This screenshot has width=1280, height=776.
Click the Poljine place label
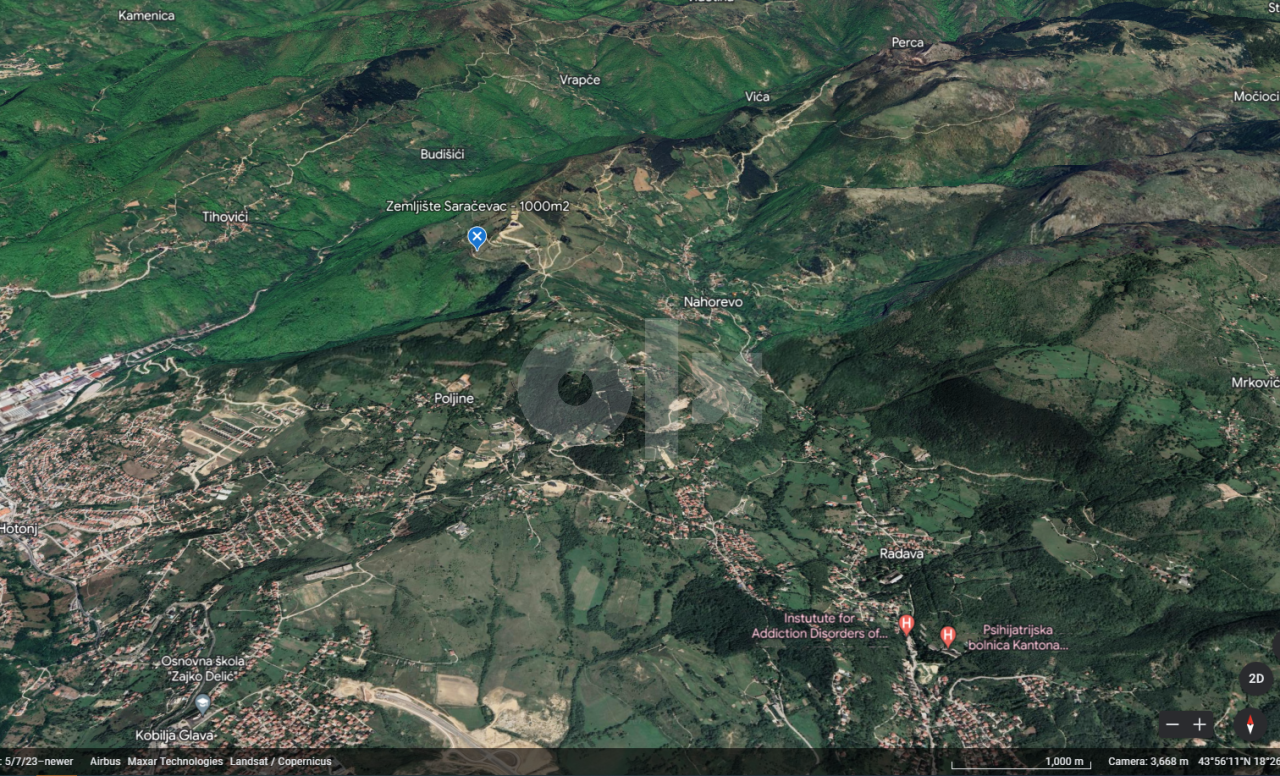pos(454,398)
